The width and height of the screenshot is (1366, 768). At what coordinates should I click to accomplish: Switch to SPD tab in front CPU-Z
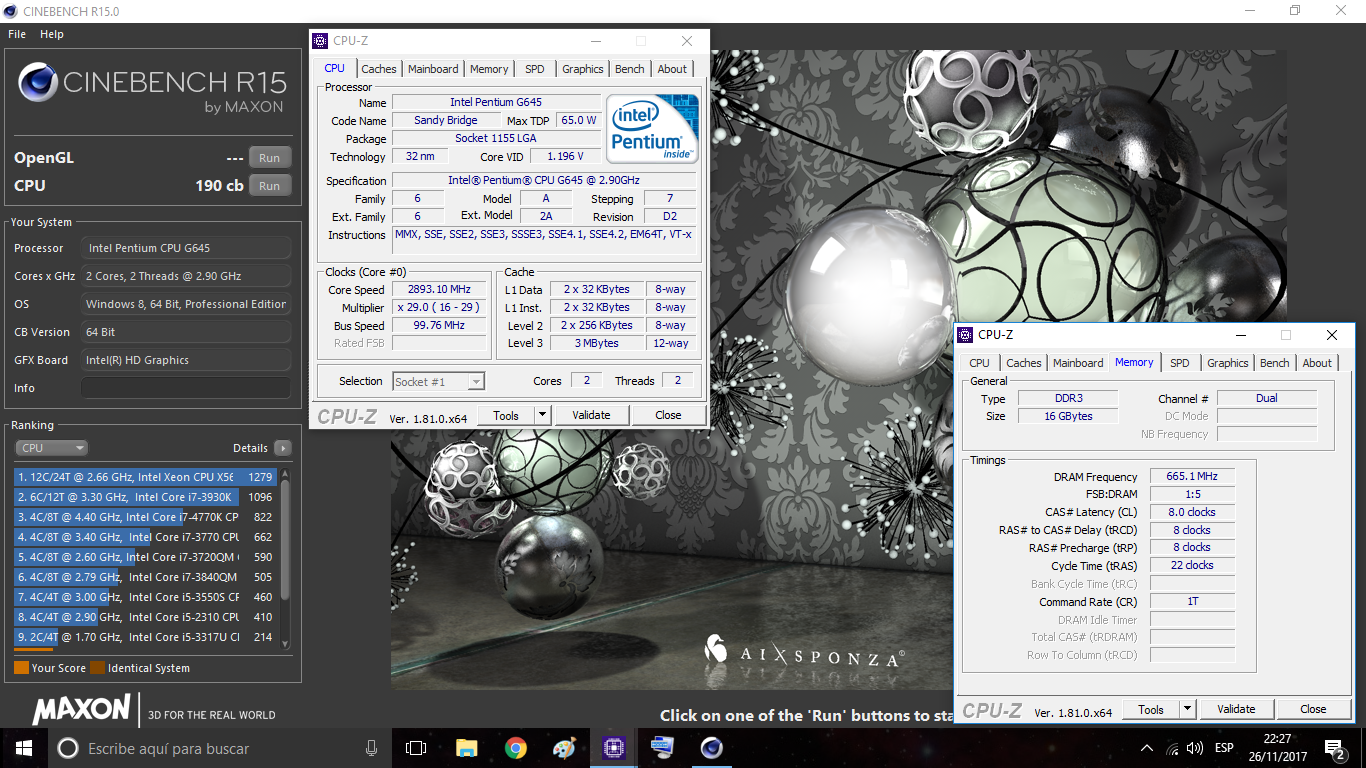tap(535, 69)
